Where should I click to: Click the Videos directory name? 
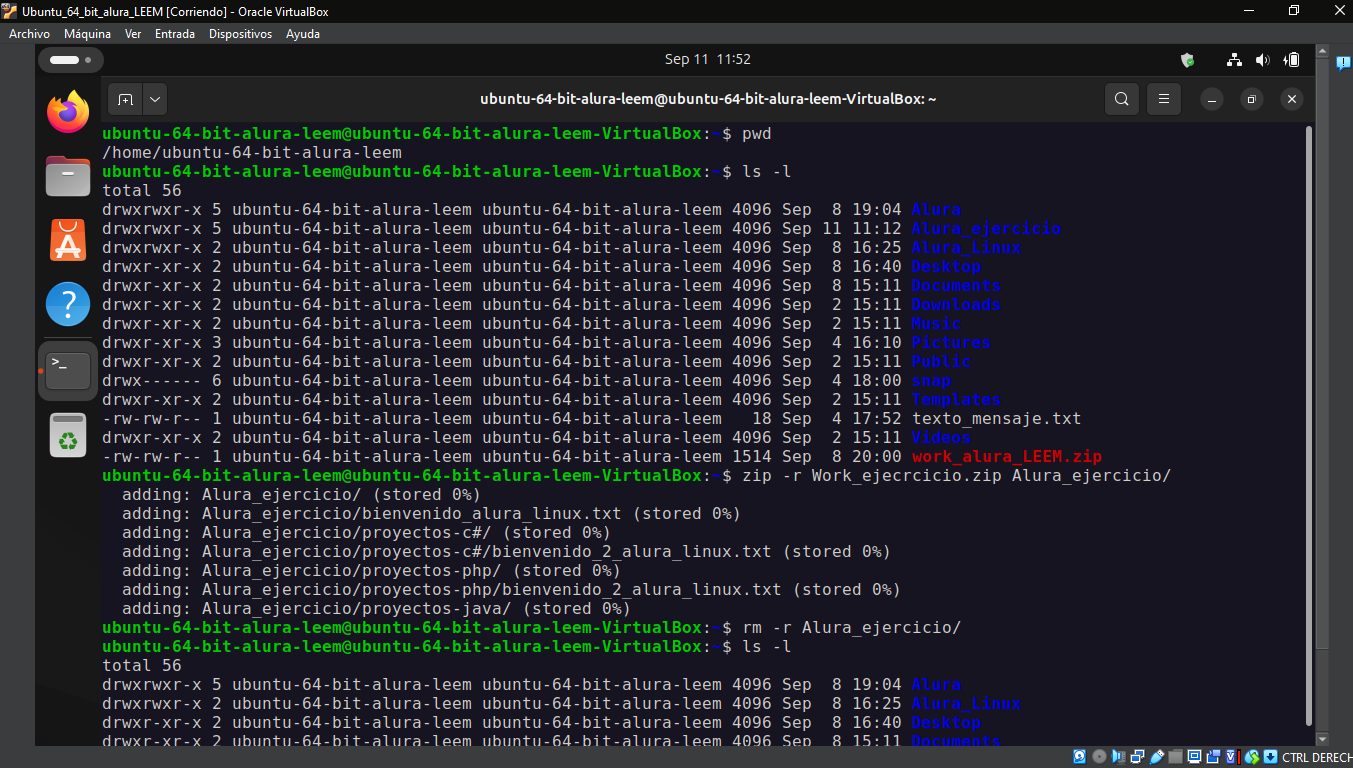[941, 438]
